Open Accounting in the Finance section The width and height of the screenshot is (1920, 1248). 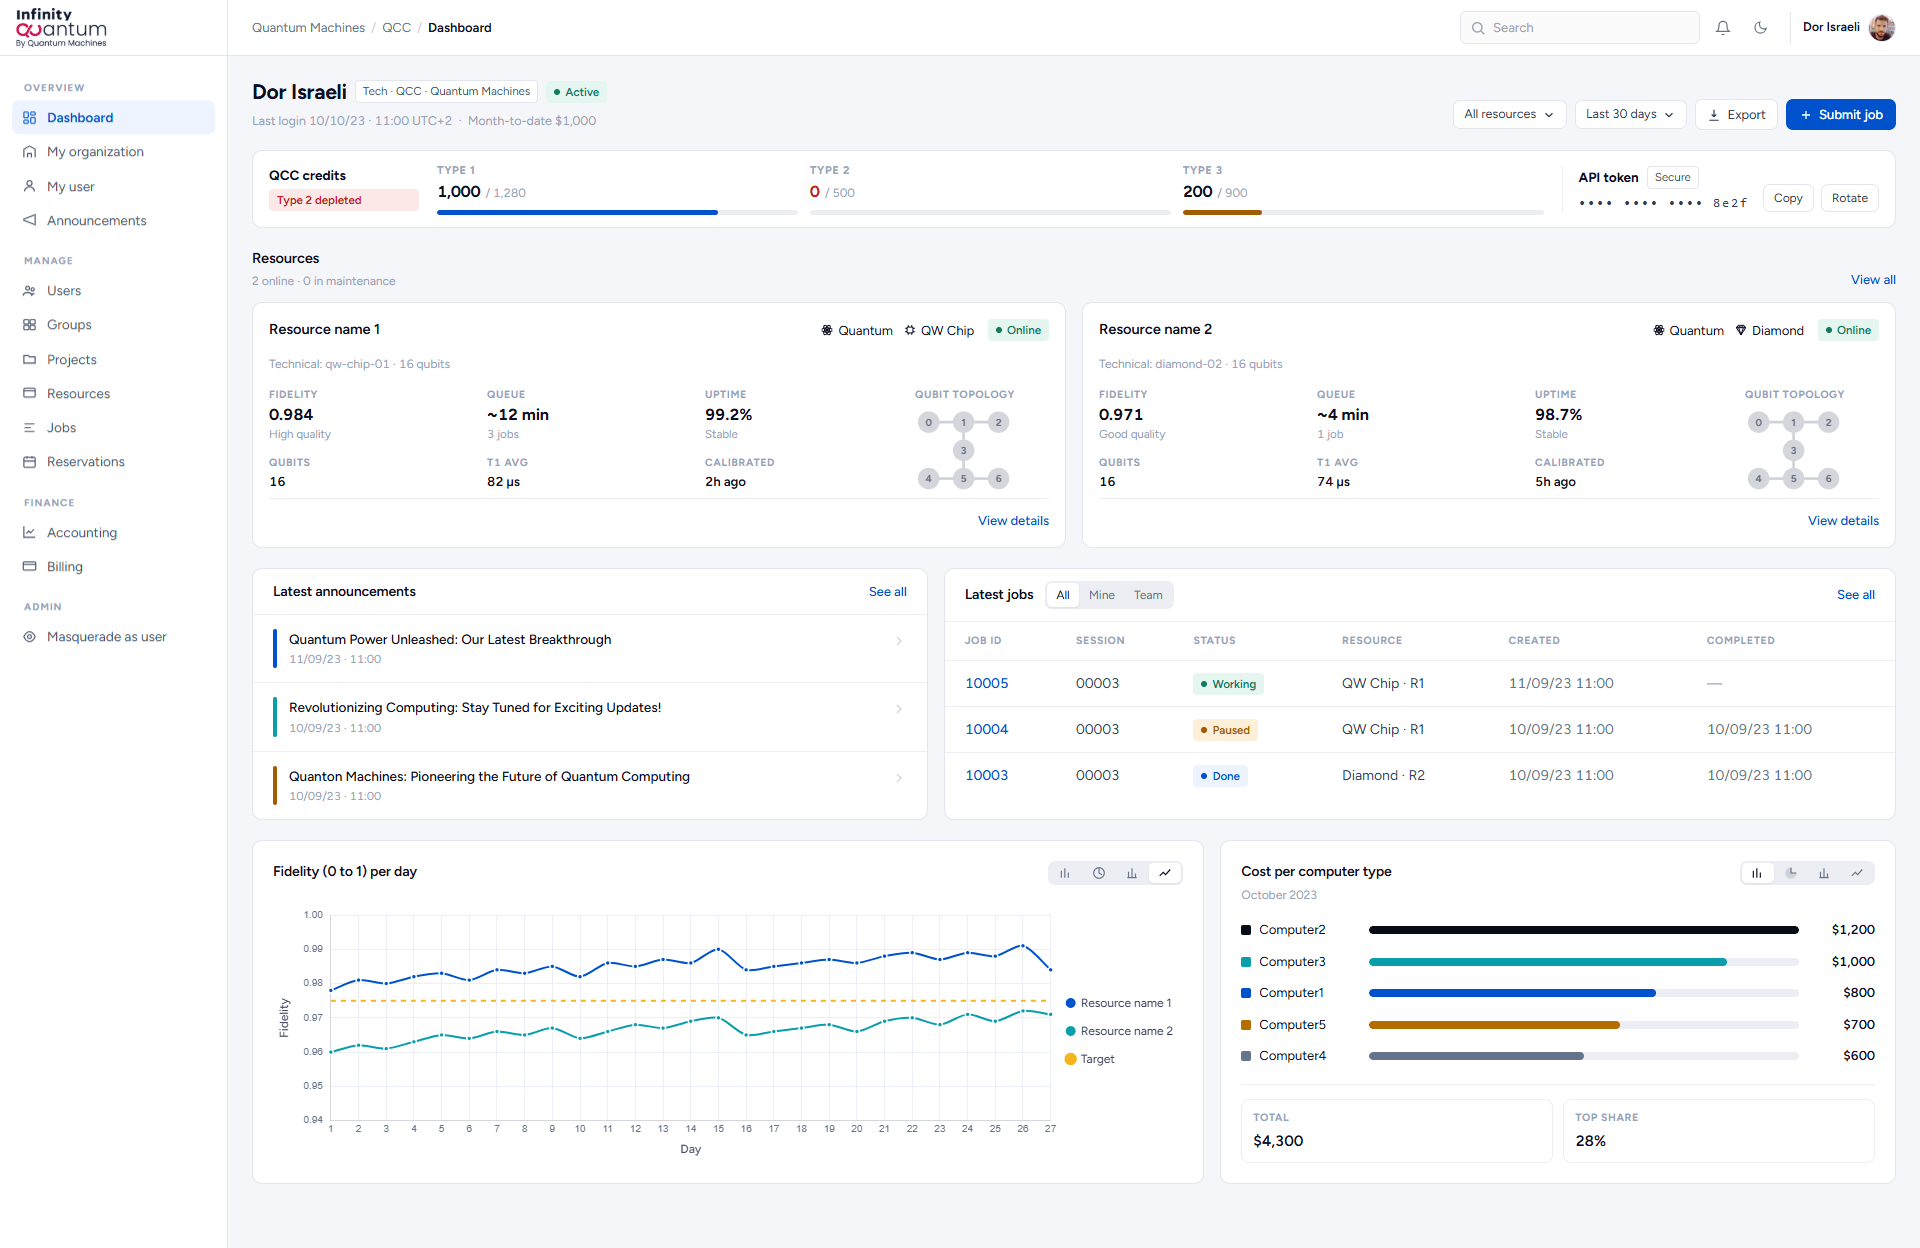point(113,533)
